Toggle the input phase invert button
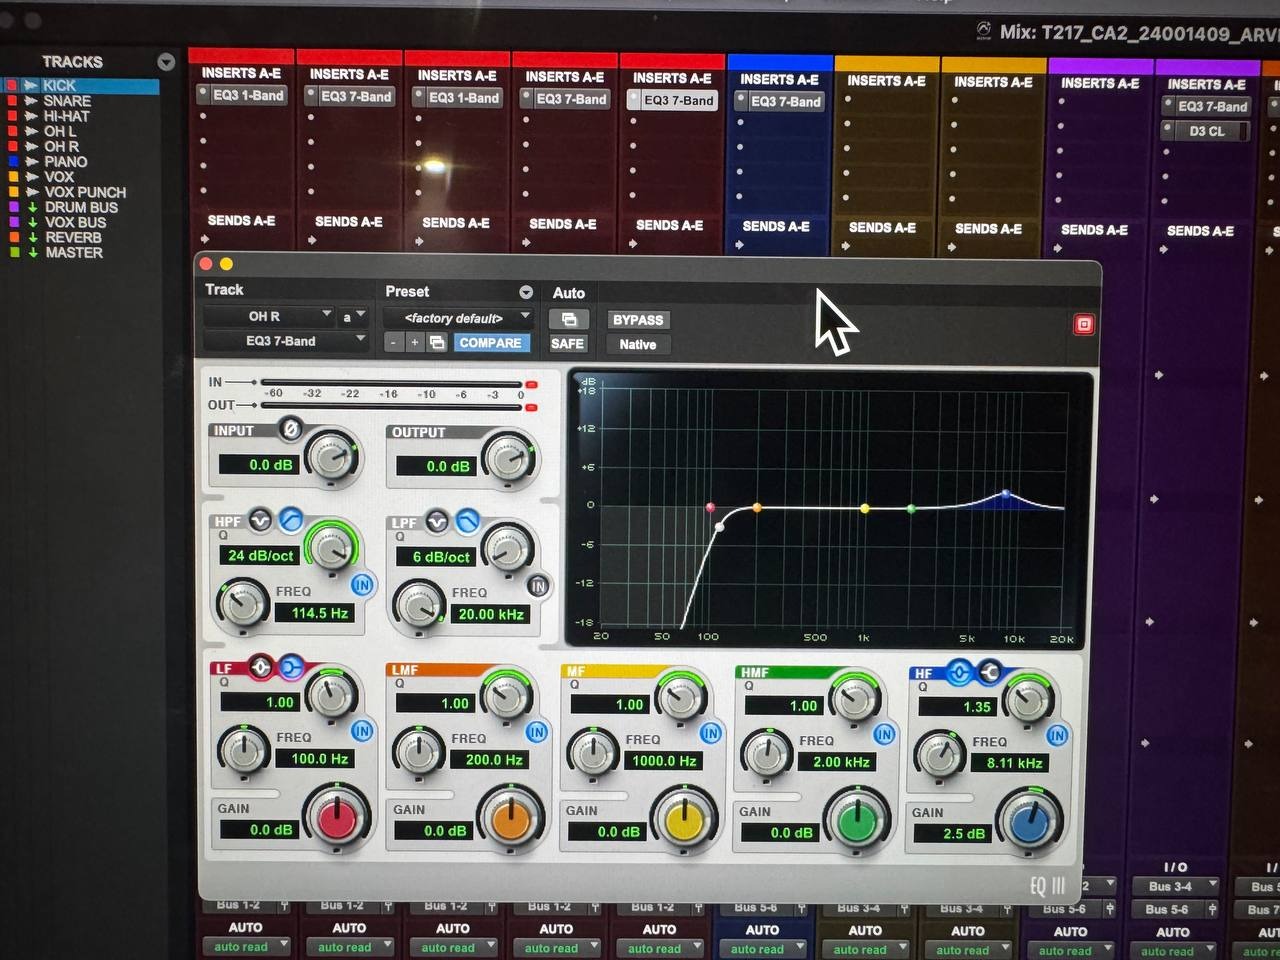1280x960 pixels. pyautogui.click(x=290, y=429)
